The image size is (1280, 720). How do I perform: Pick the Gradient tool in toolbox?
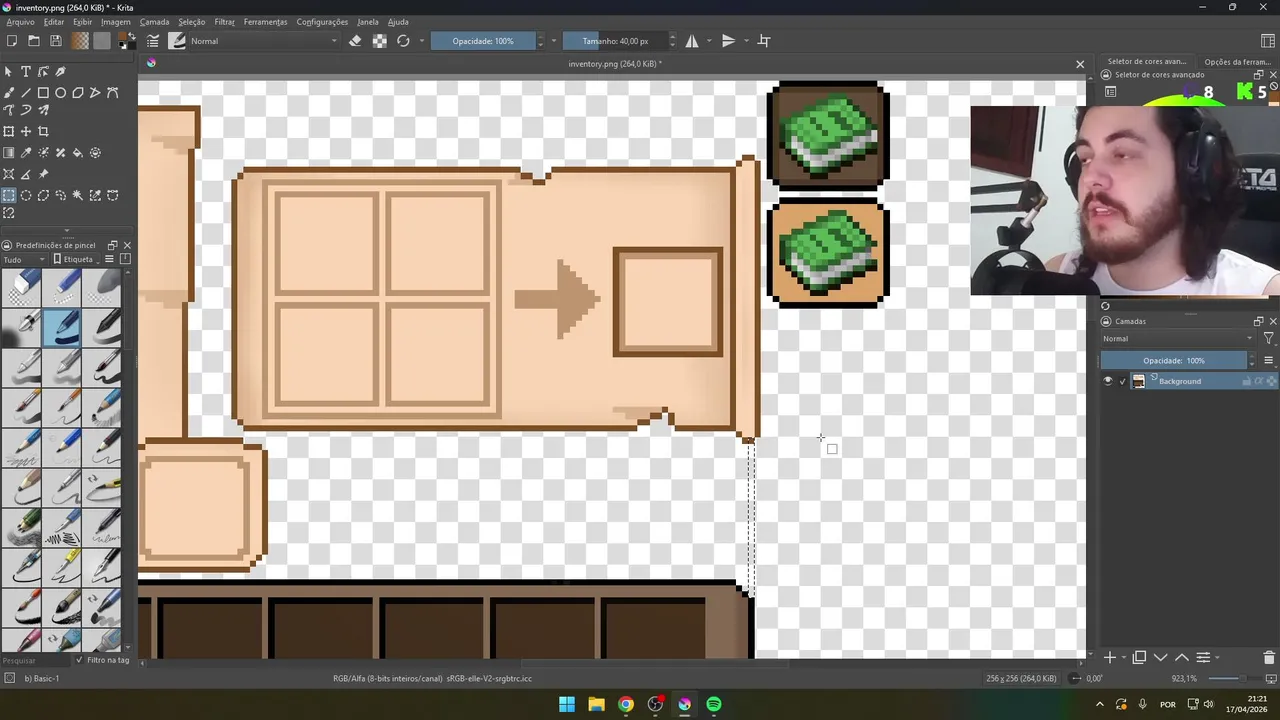(x=9, y=153)
